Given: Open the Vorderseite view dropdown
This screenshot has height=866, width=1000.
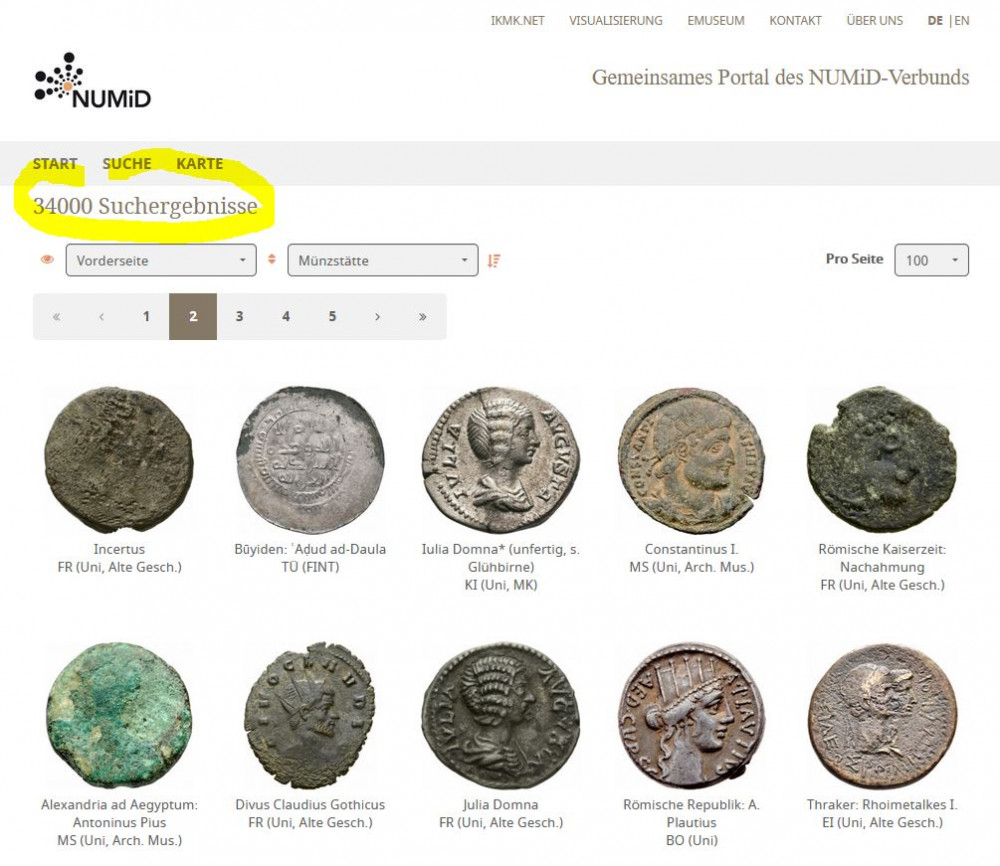Looking at the screenshot, I should coord(160,260).
